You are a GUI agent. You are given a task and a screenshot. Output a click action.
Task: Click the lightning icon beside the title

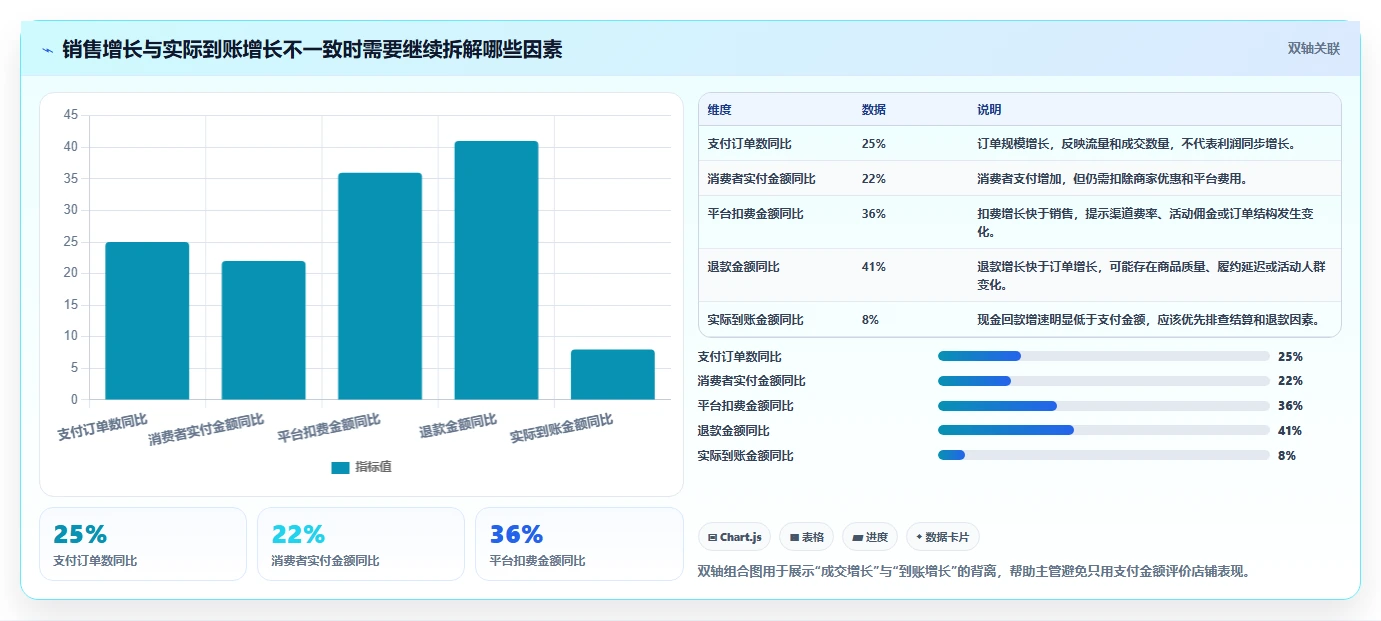tap(48, 50)
